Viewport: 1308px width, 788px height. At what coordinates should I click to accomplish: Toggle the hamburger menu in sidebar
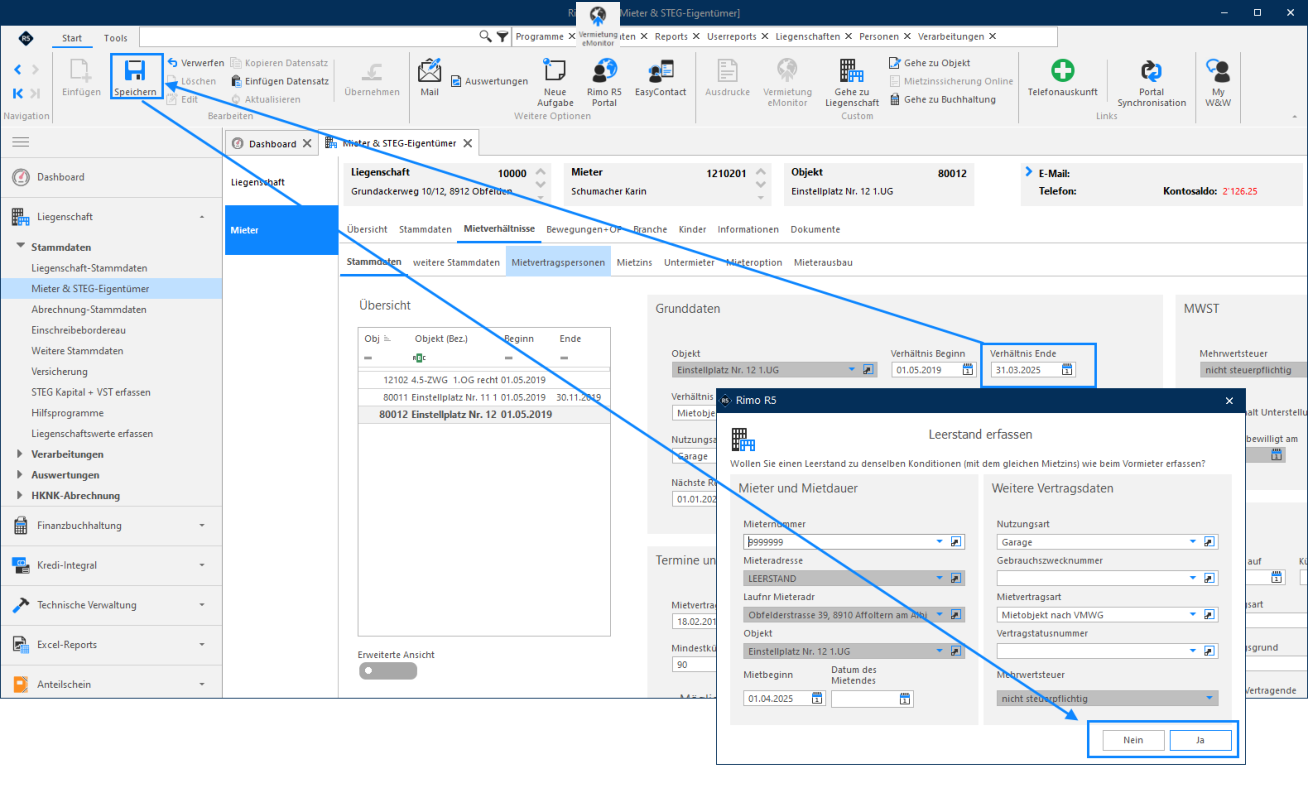click(20, 143)
